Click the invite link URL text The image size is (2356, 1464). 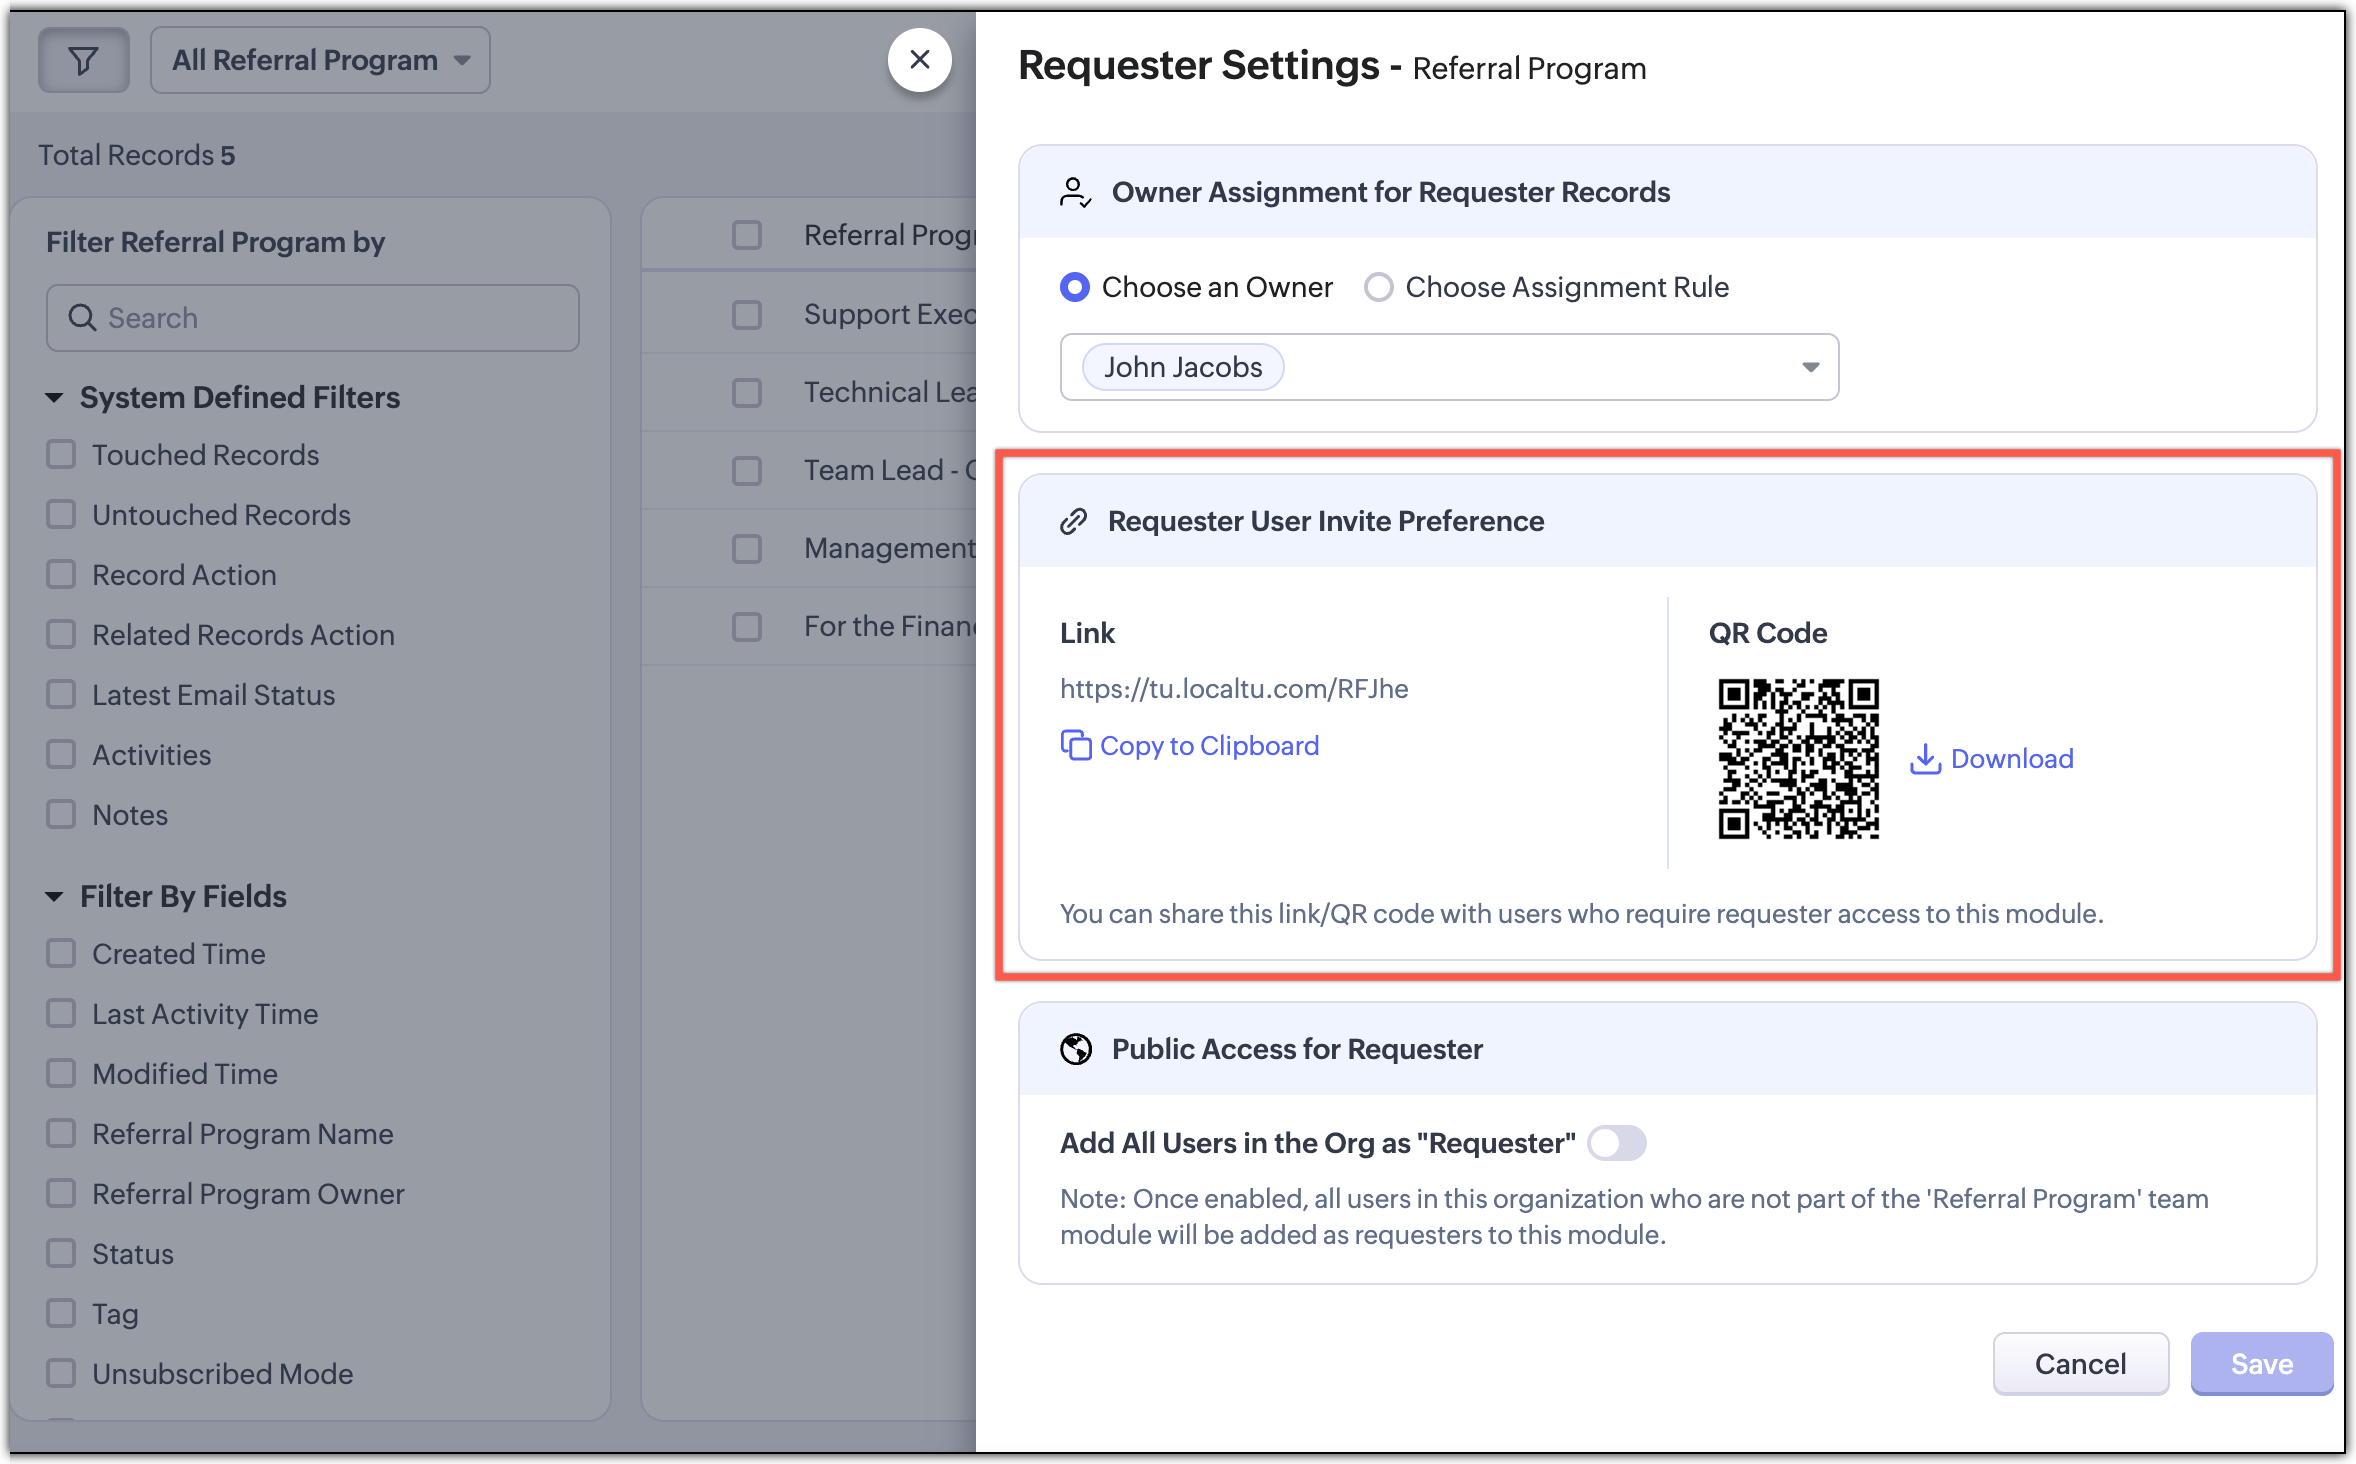[1233, 689]
